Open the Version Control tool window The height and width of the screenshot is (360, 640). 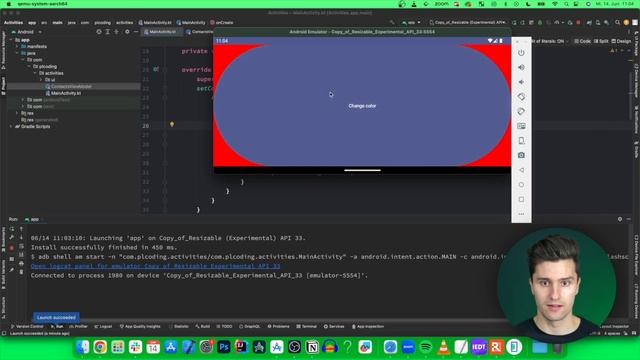pyautogui.click(x=27, y=327)
